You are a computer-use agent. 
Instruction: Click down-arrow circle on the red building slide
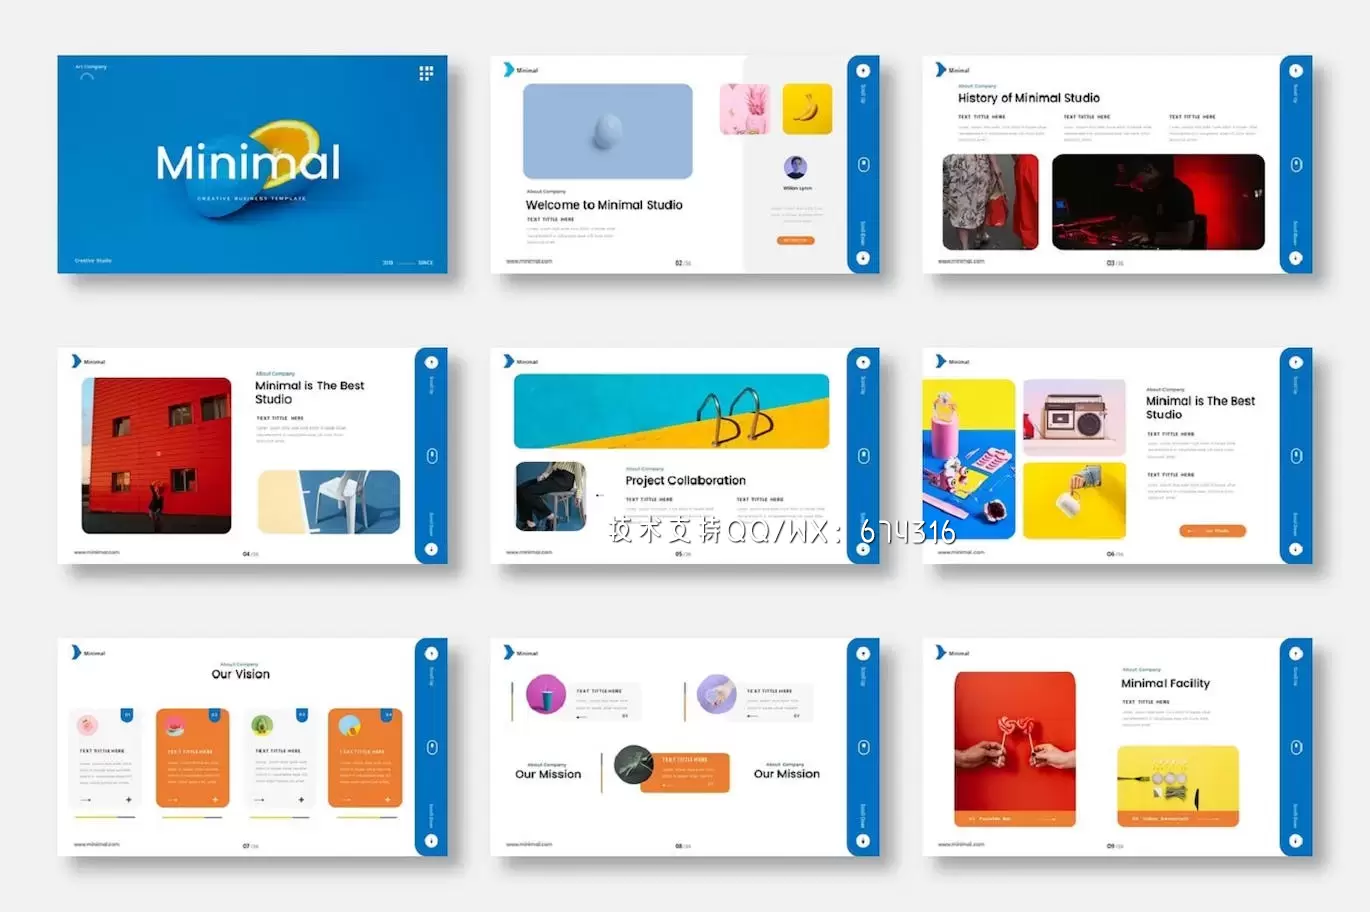[431, 549]
